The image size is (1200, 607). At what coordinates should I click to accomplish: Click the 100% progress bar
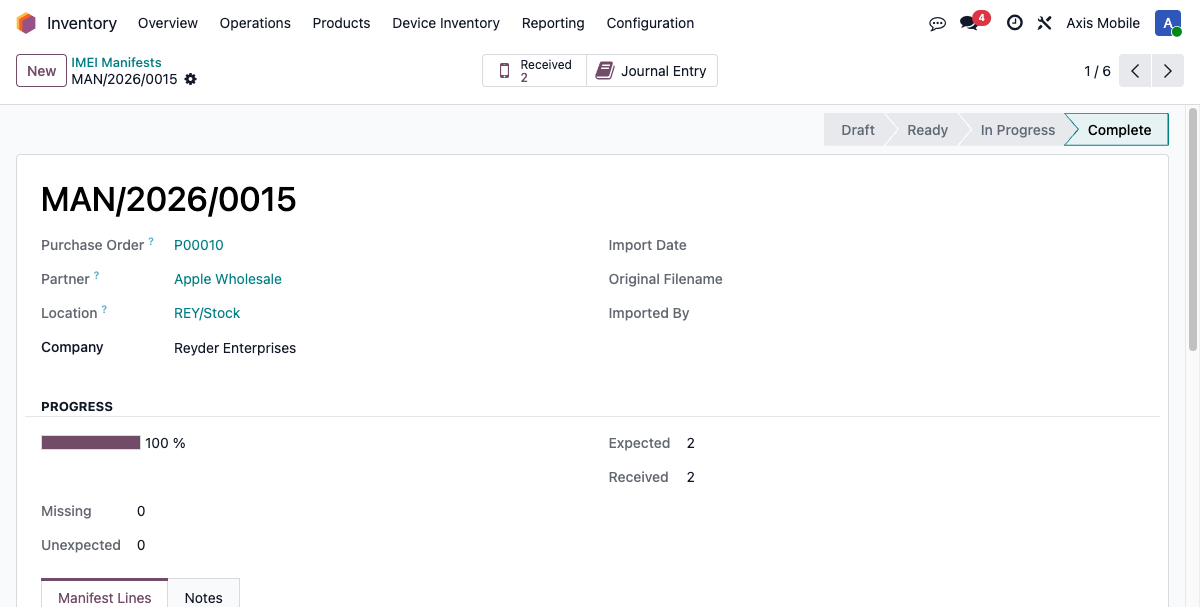tap(91, 443)
